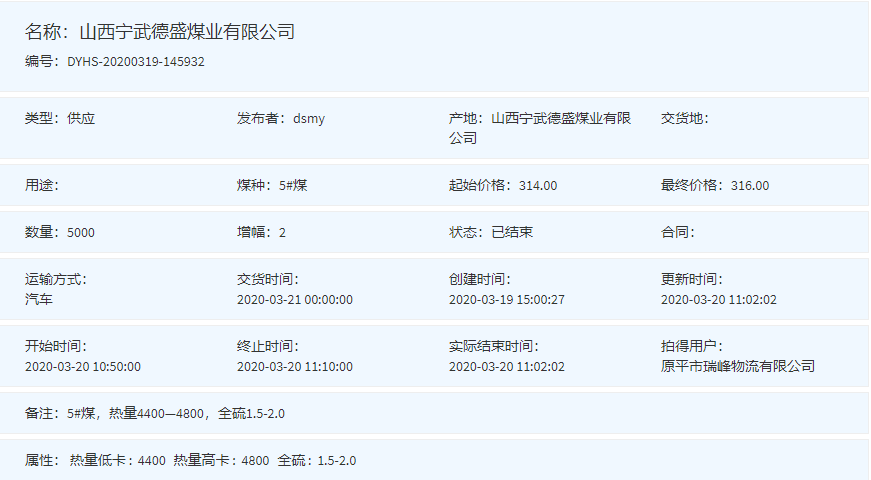
Task: Click the 拍得用户 label
Action: click(x=692, y=346)
